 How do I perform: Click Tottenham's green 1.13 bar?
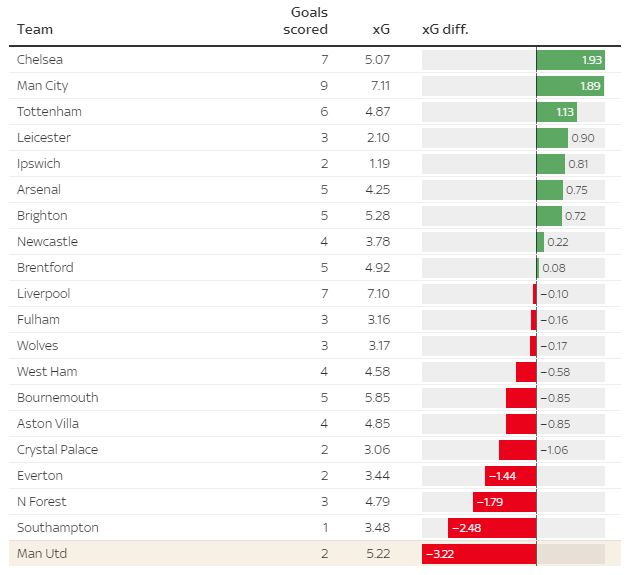click(557, 112)
